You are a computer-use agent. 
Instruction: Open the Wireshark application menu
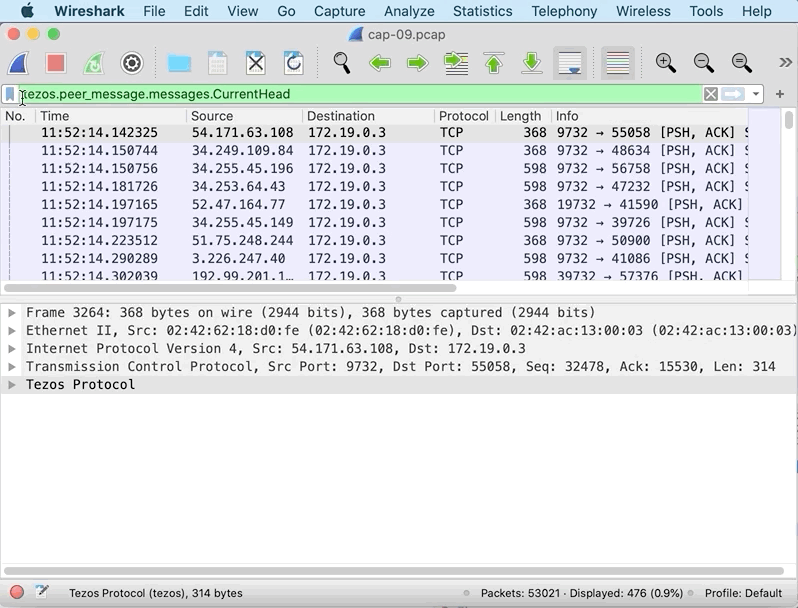(x=89, y=11)
